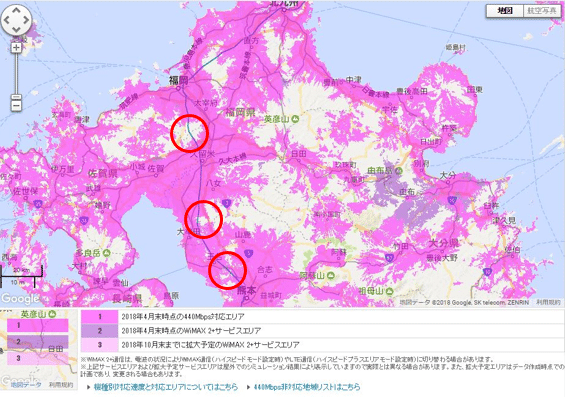Click the 祖母山 mountain marker icon
The width and height of the screenshot is (565, 397).
click(389, 291)
